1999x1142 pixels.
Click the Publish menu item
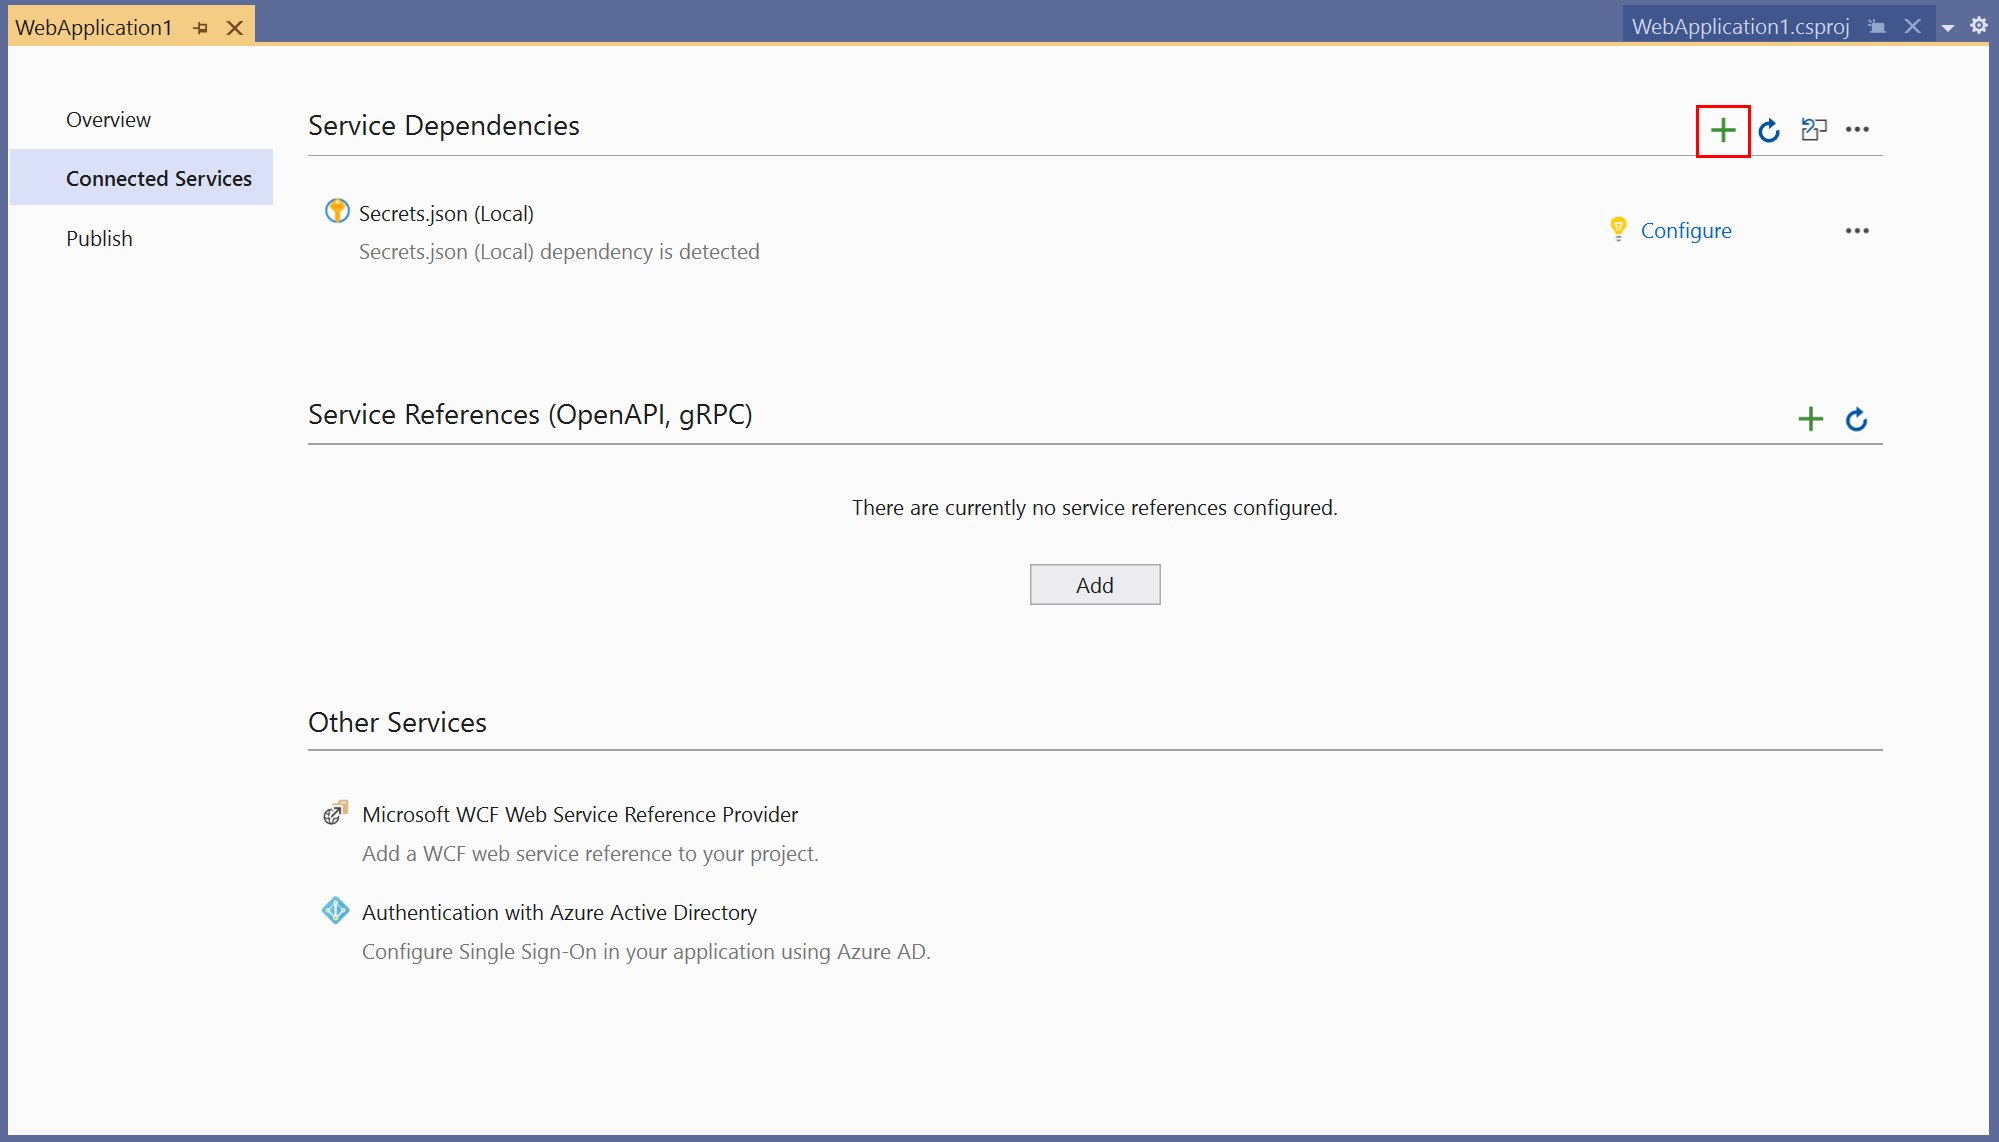pos(97,237)
